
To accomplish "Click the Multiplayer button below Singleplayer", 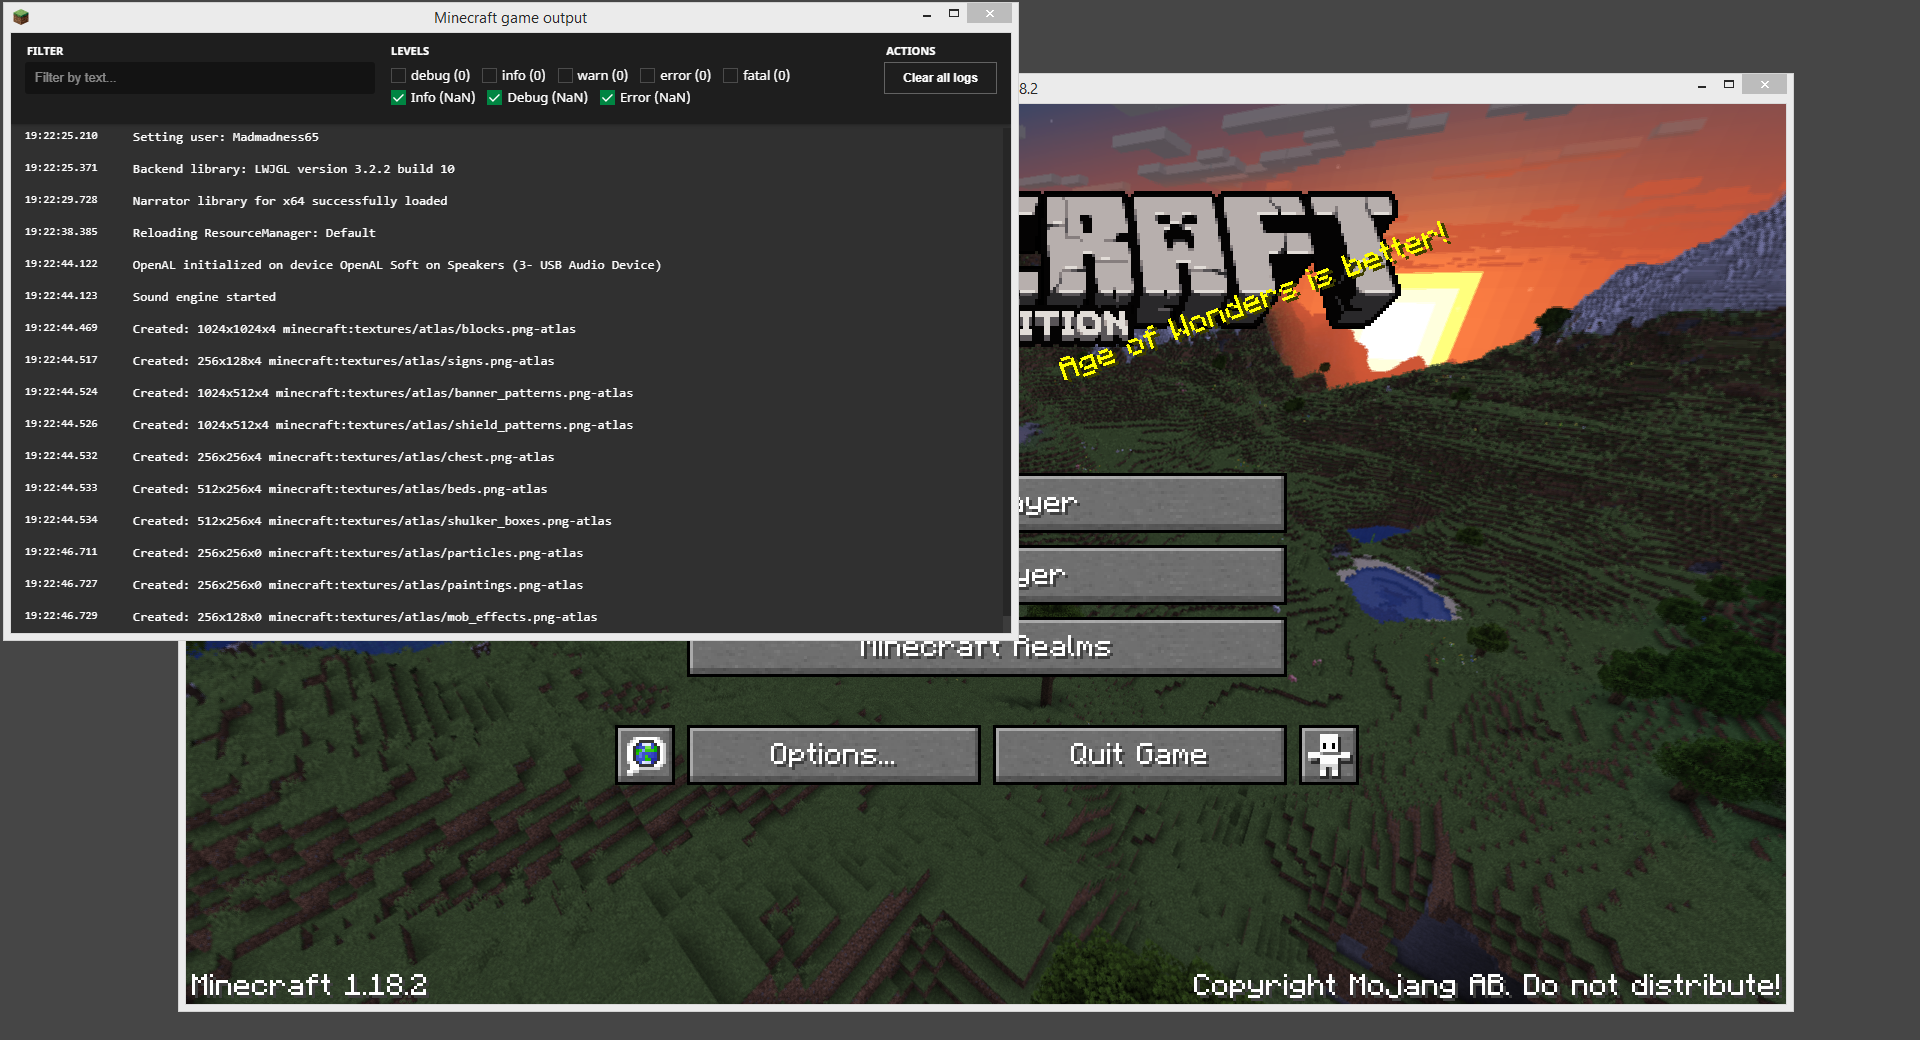I will click(1151, 575).
